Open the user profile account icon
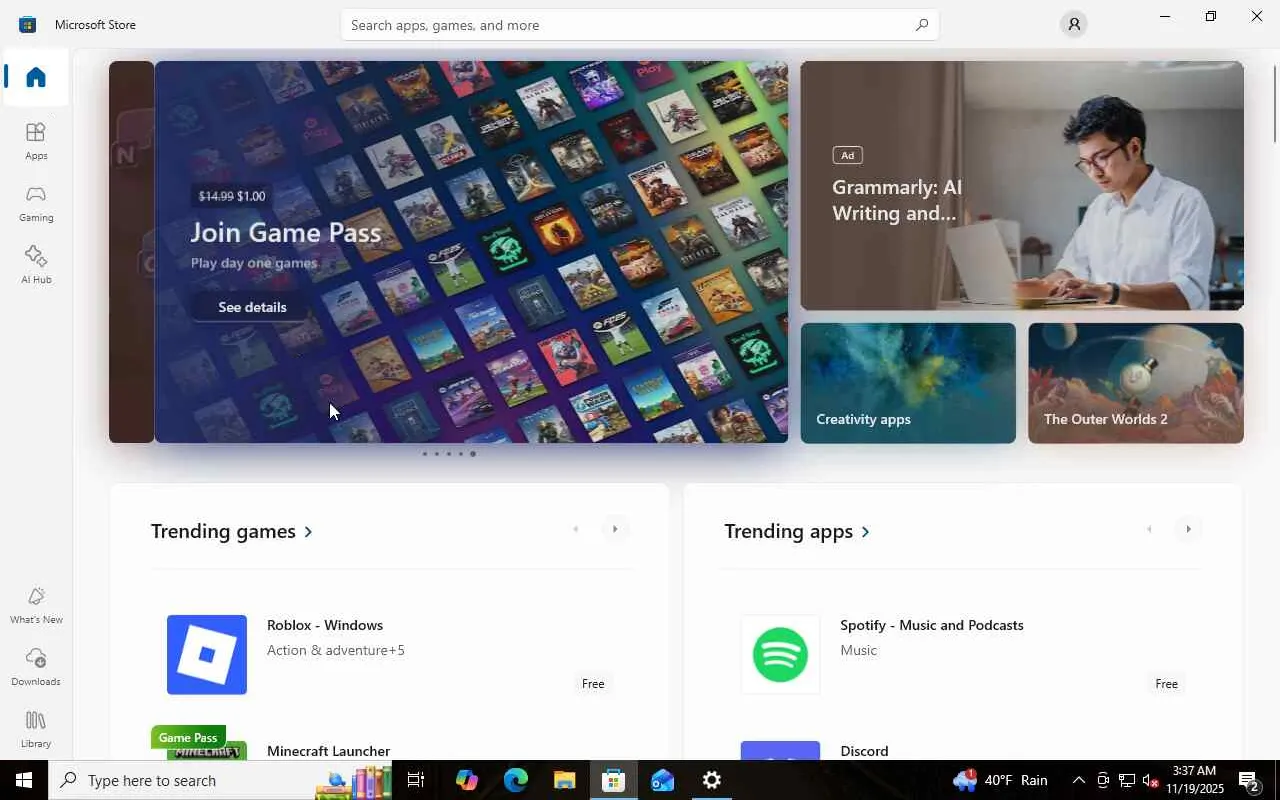 pos(1074,24)
